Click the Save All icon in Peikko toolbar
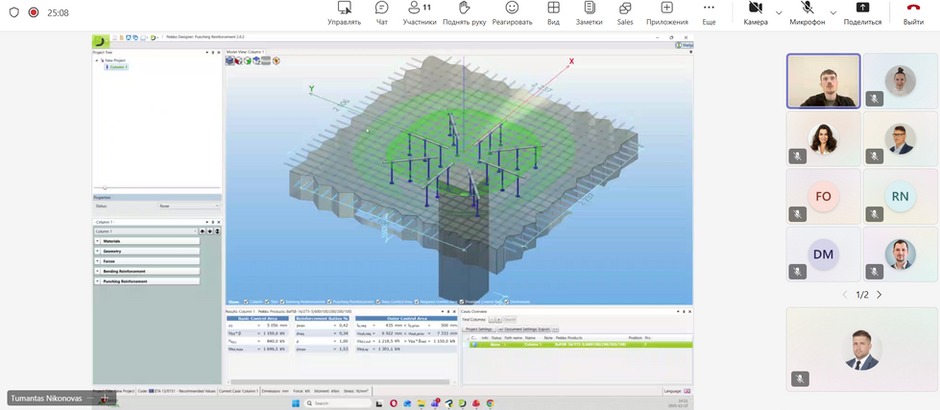 135,37
